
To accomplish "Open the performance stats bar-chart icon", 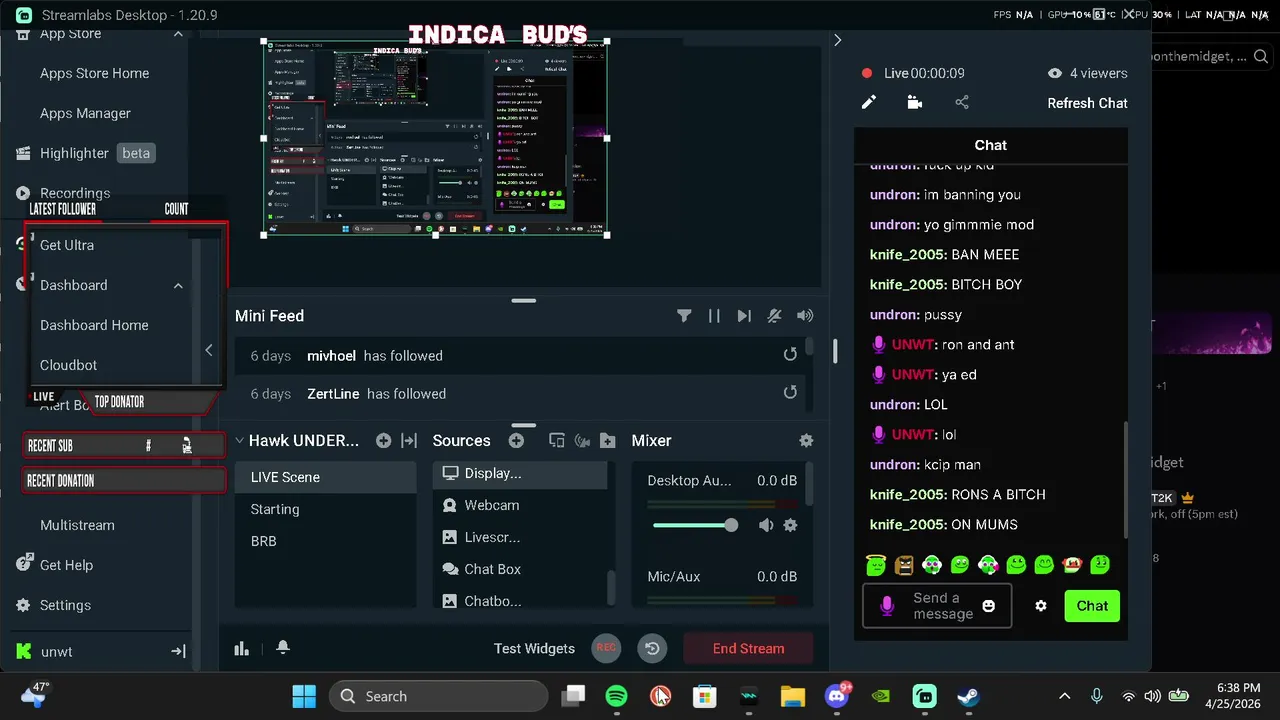I will pos(241,648).
